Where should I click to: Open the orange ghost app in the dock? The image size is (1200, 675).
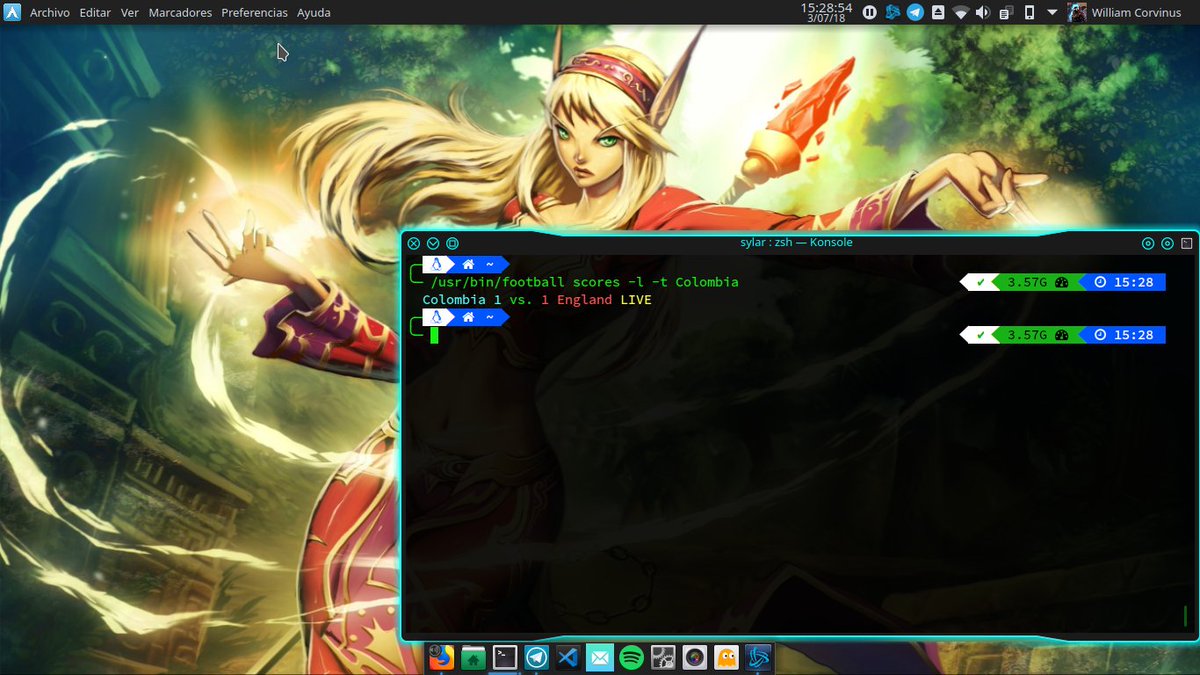point(726,657)
